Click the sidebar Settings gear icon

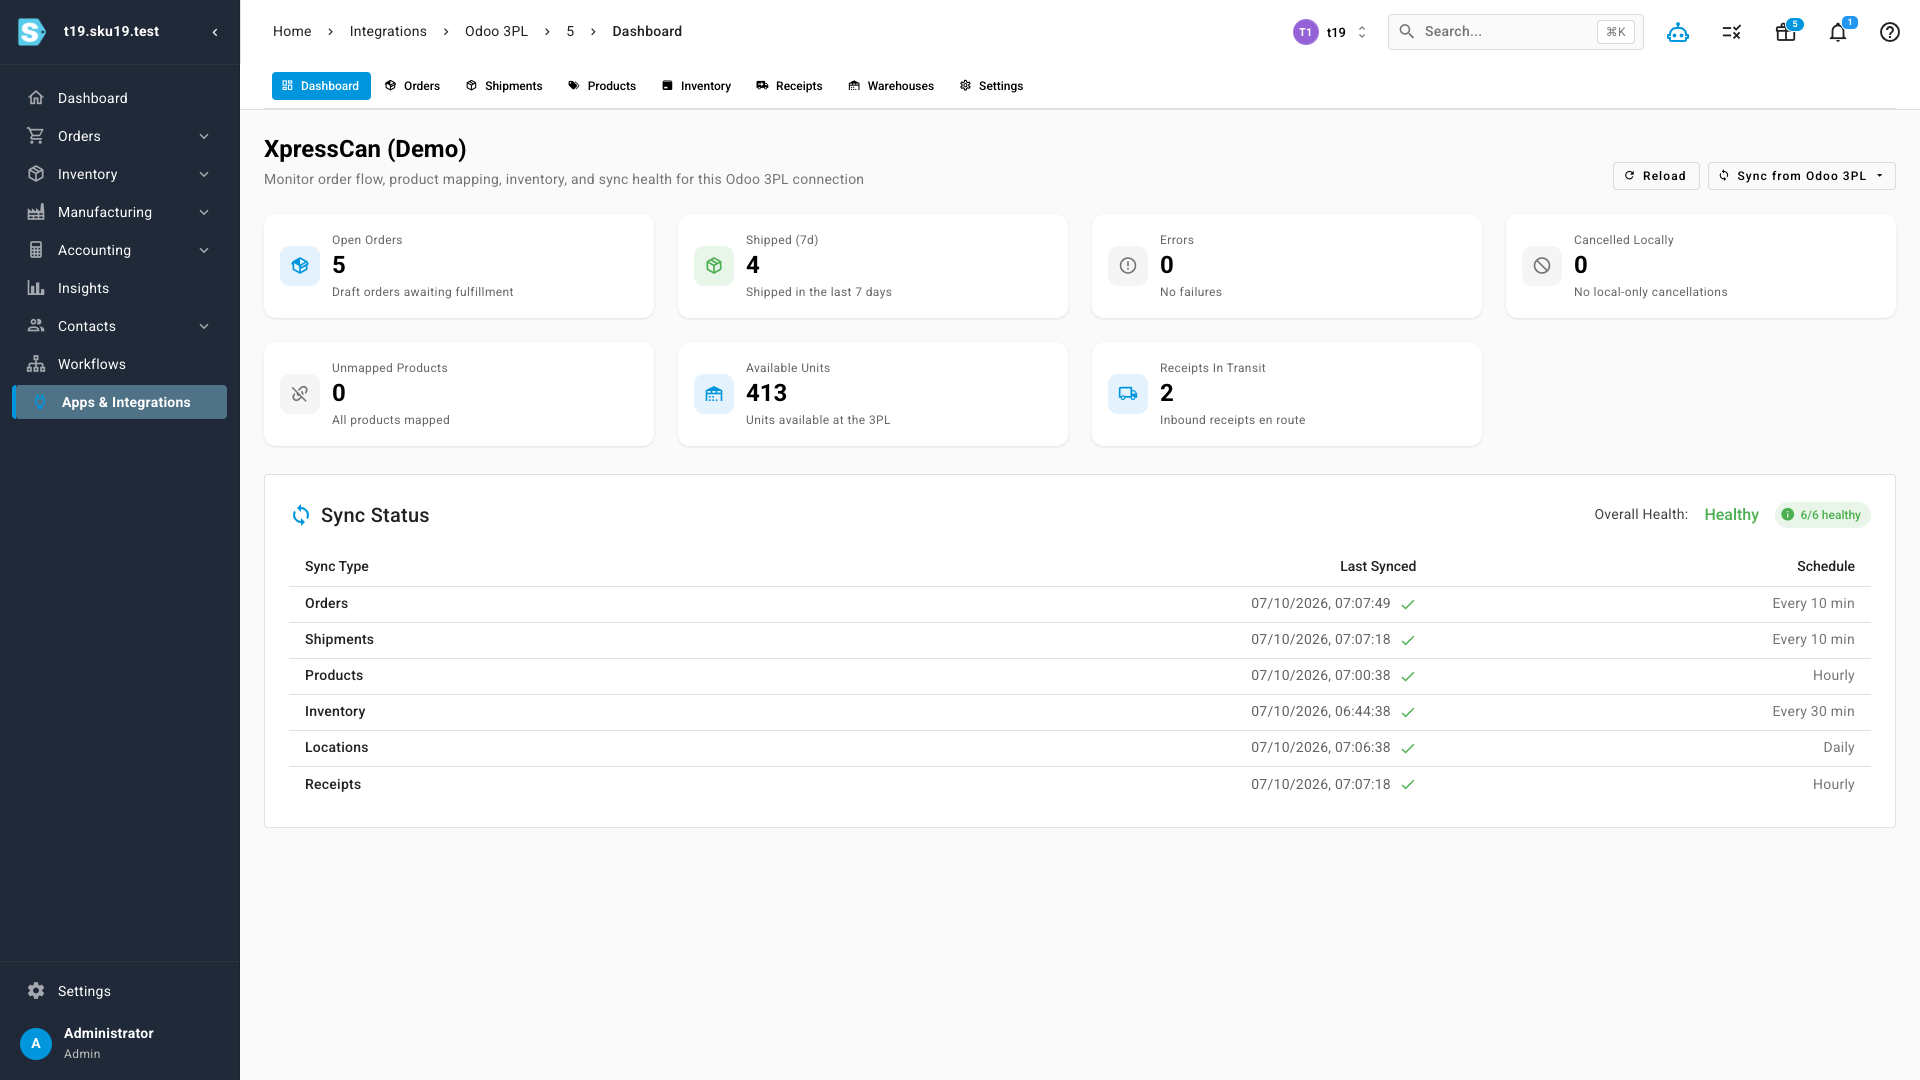(x=36, y=991)
